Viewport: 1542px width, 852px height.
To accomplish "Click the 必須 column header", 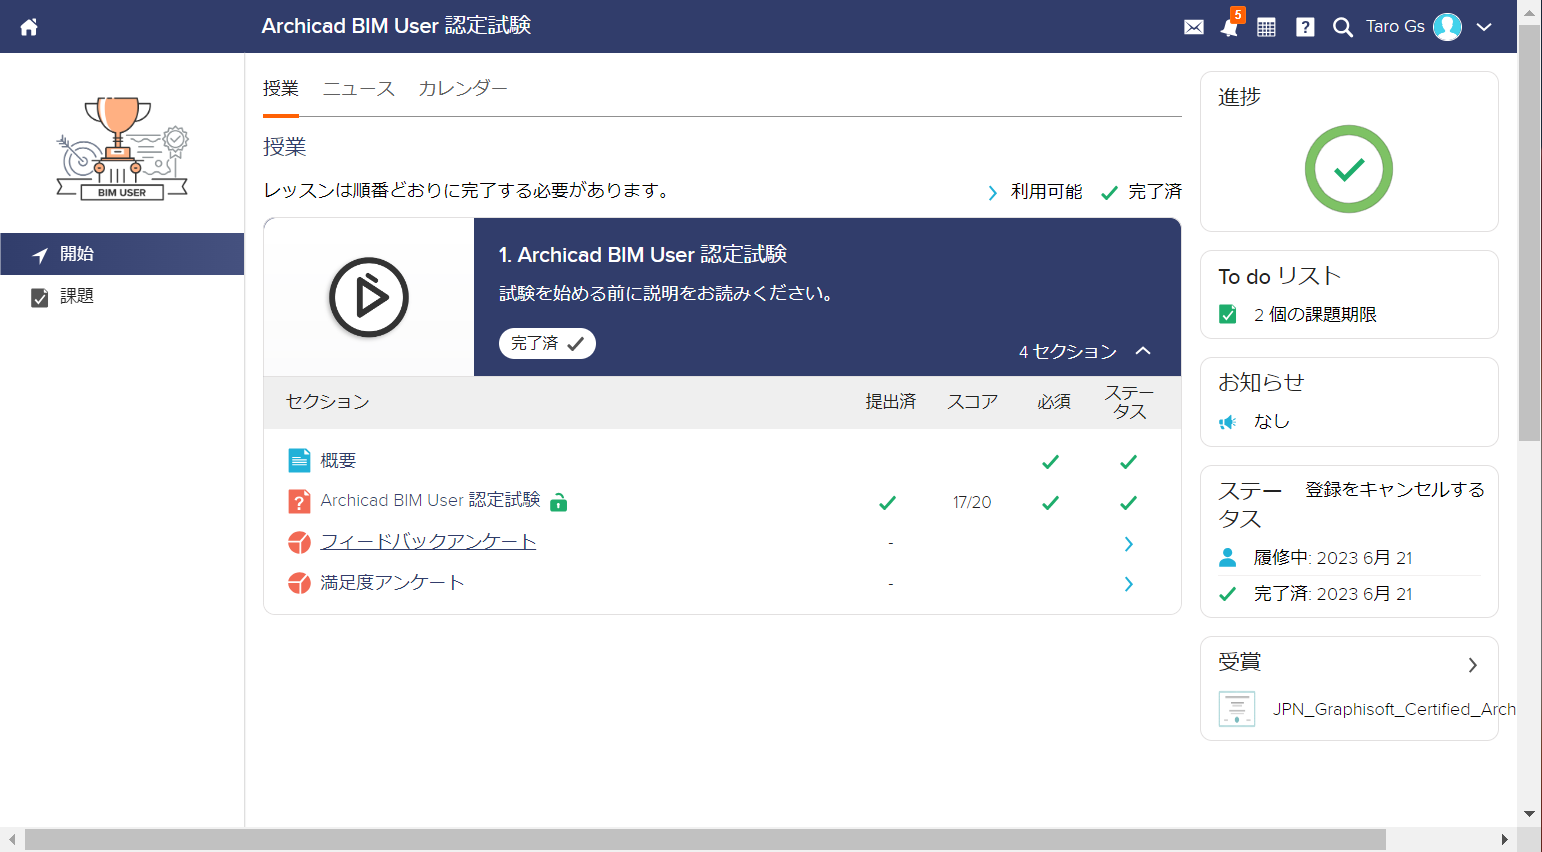I will coord(1054,402).
